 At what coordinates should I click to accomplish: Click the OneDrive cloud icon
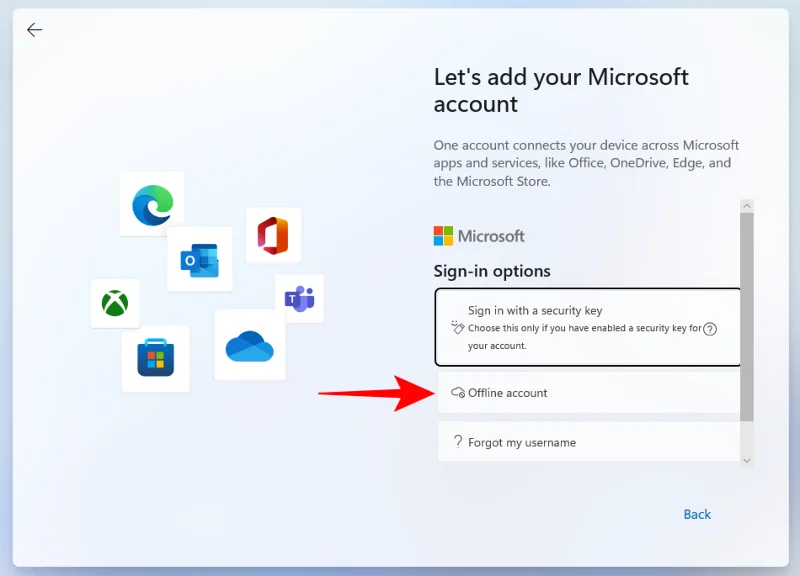tap(249, 345)
